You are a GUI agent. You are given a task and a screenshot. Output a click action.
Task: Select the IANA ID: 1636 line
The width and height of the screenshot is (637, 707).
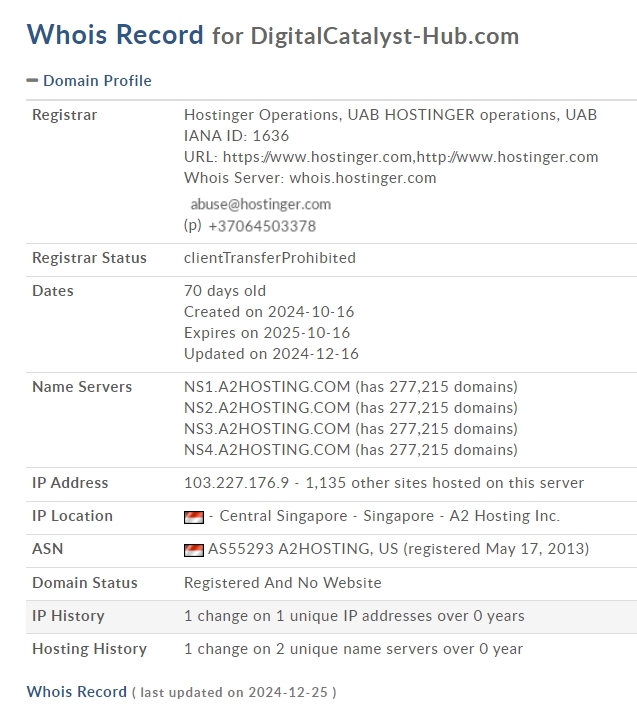[x=236, y=136]
